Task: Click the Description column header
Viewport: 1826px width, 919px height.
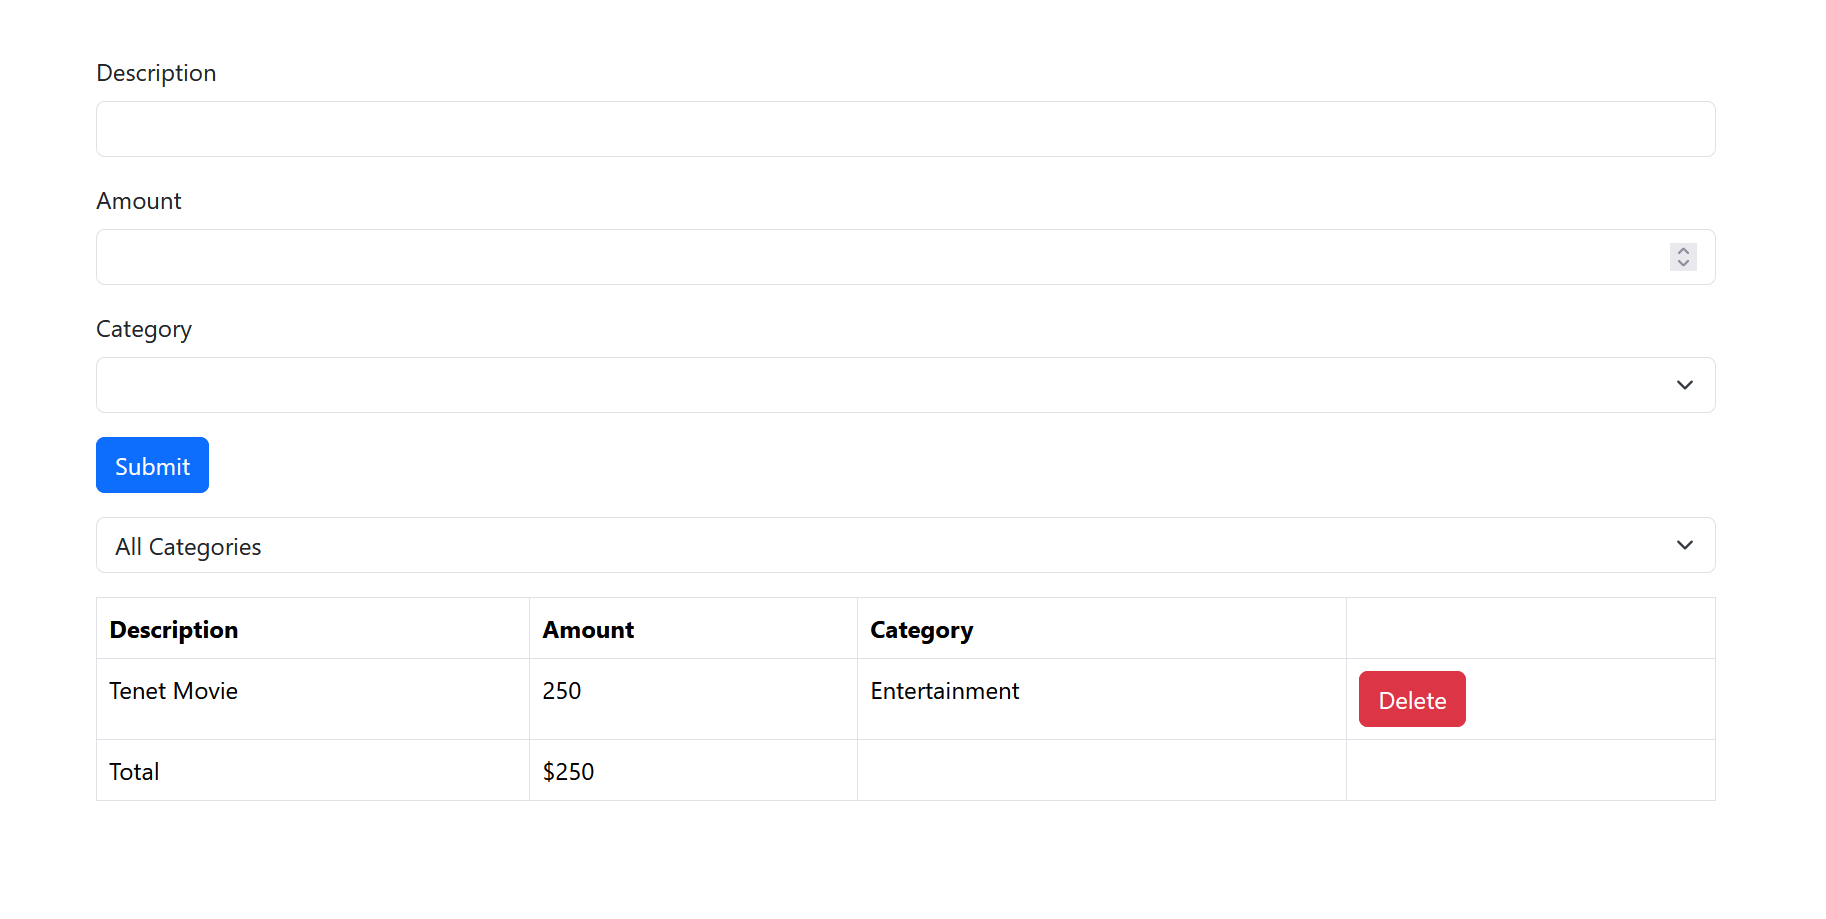Action: (173, 629)
